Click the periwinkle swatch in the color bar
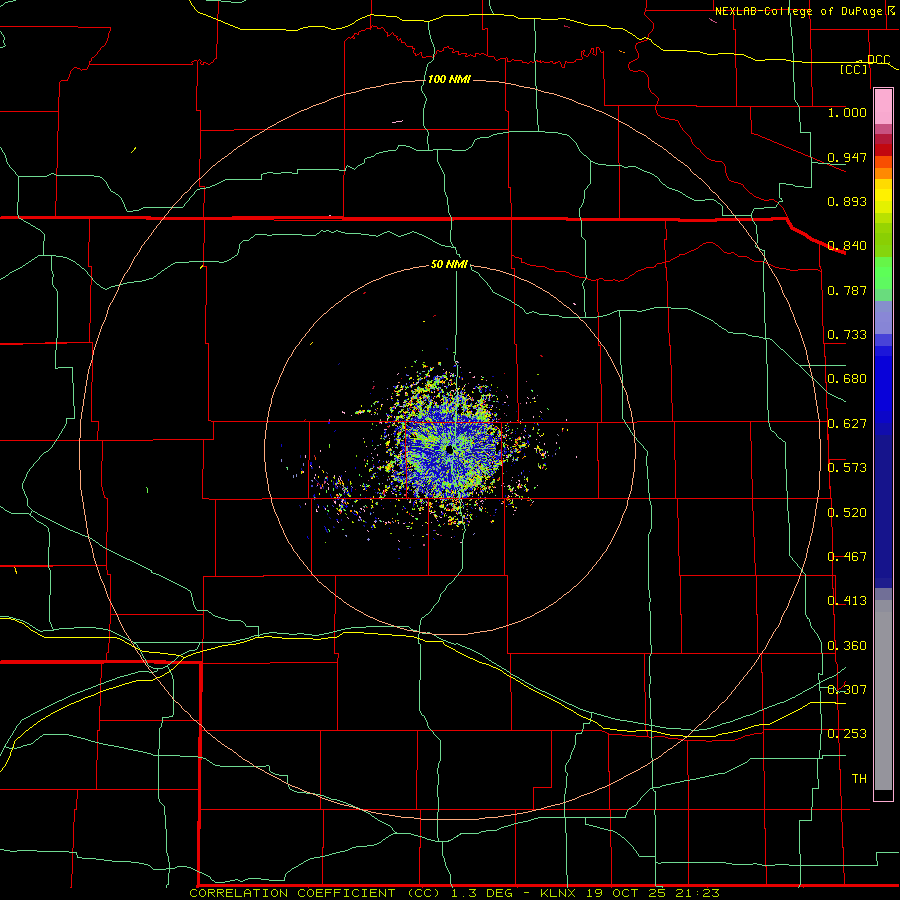Viewport: 900px width, 900px height. coord(883,318)
